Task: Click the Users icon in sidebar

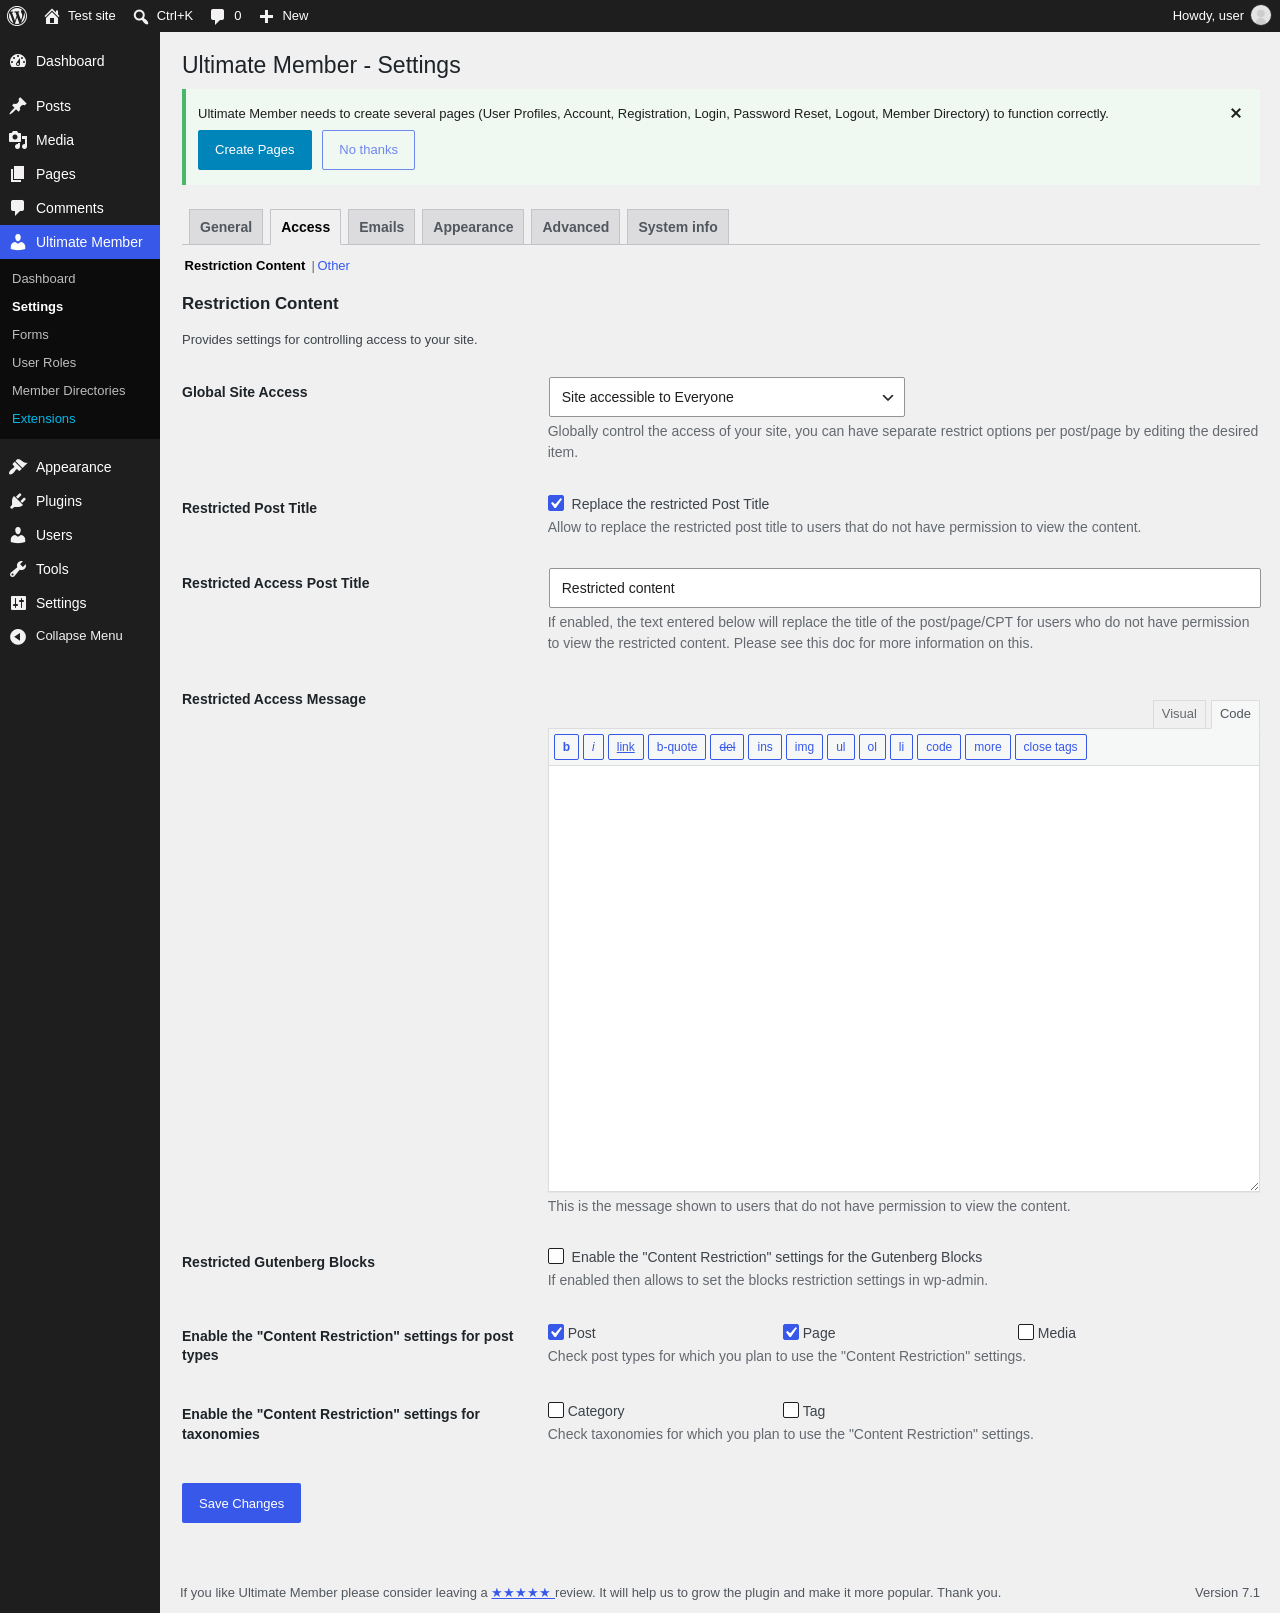Action: tap(18, 535)
